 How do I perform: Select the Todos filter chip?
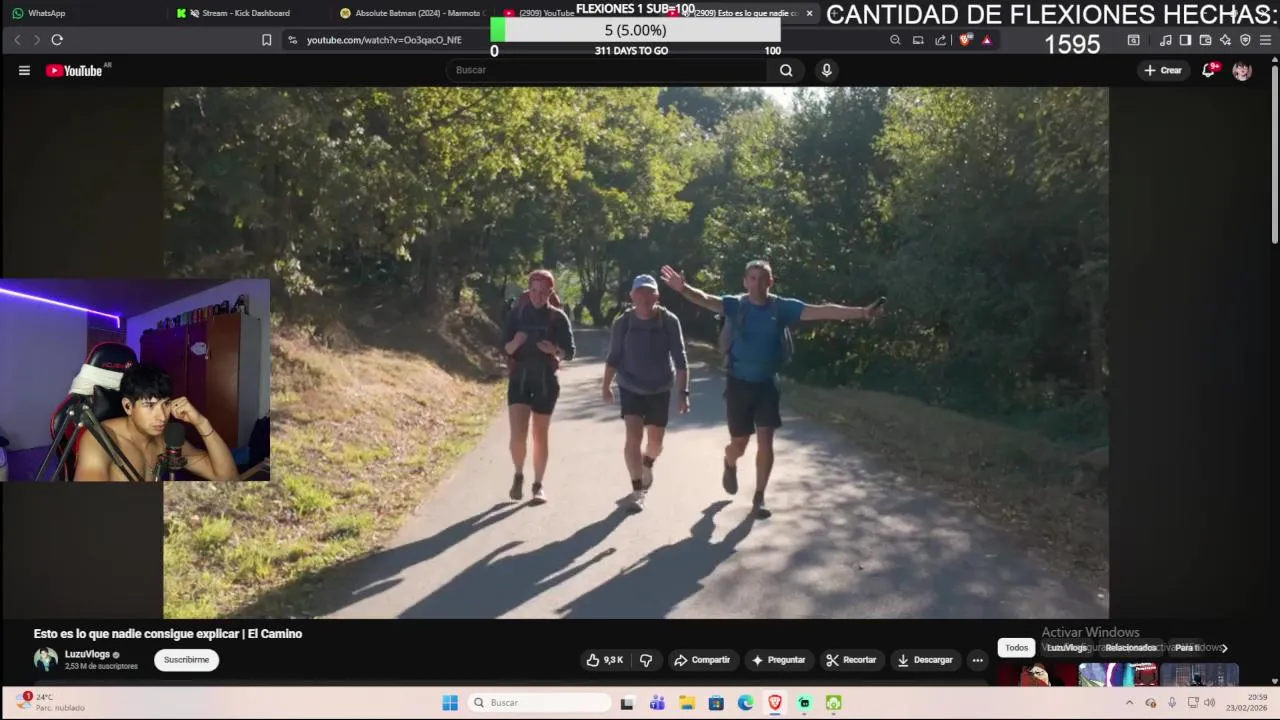point(1016,648)
